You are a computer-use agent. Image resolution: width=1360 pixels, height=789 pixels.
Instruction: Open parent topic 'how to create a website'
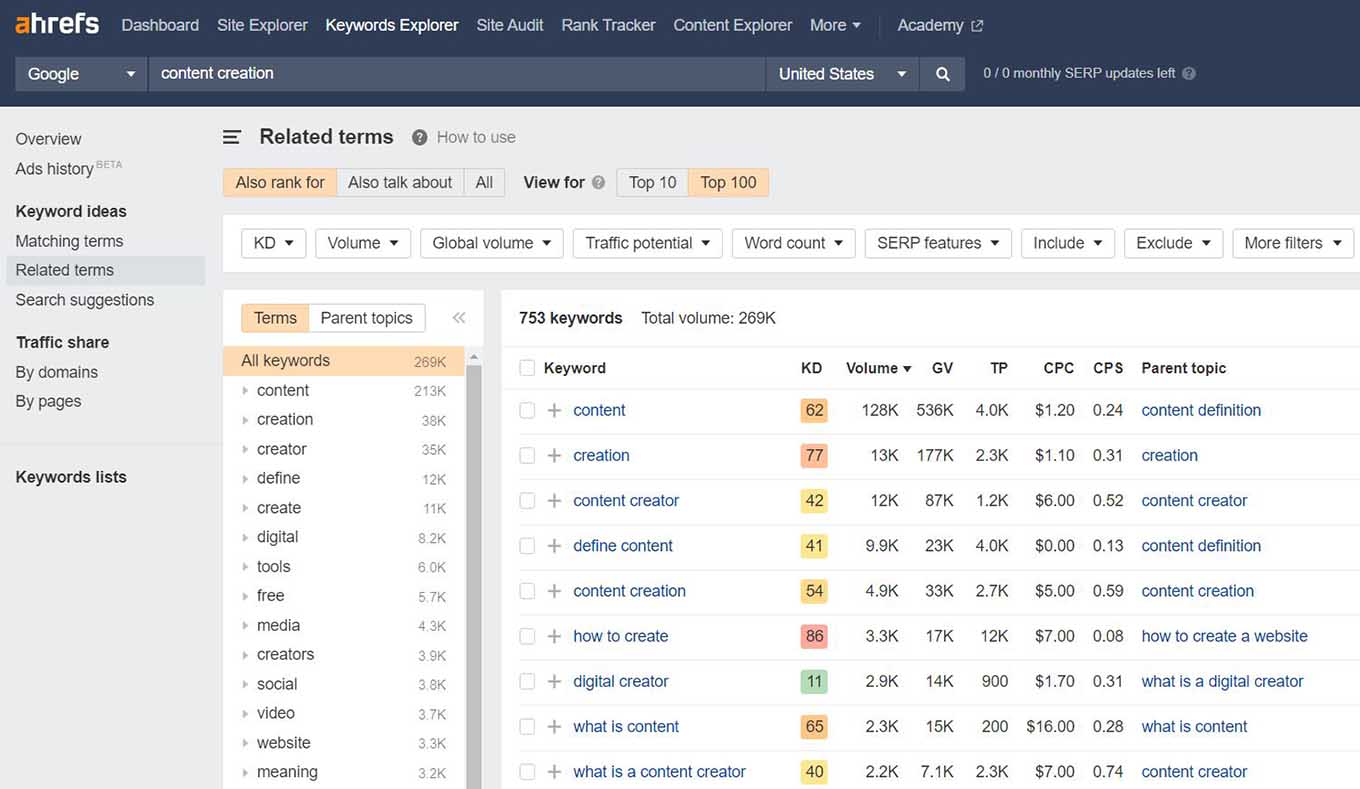tap(1225, 636)
